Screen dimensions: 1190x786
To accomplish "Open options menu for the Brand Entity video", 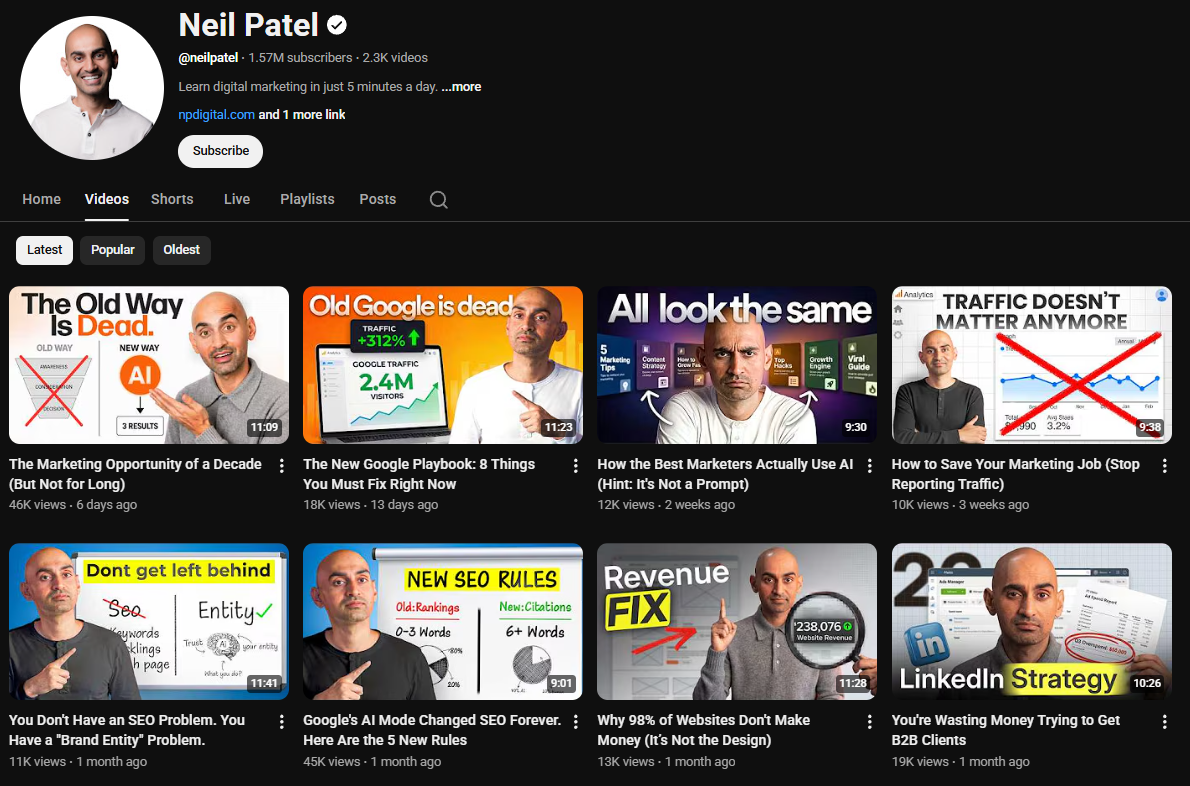I will (281, 721).
